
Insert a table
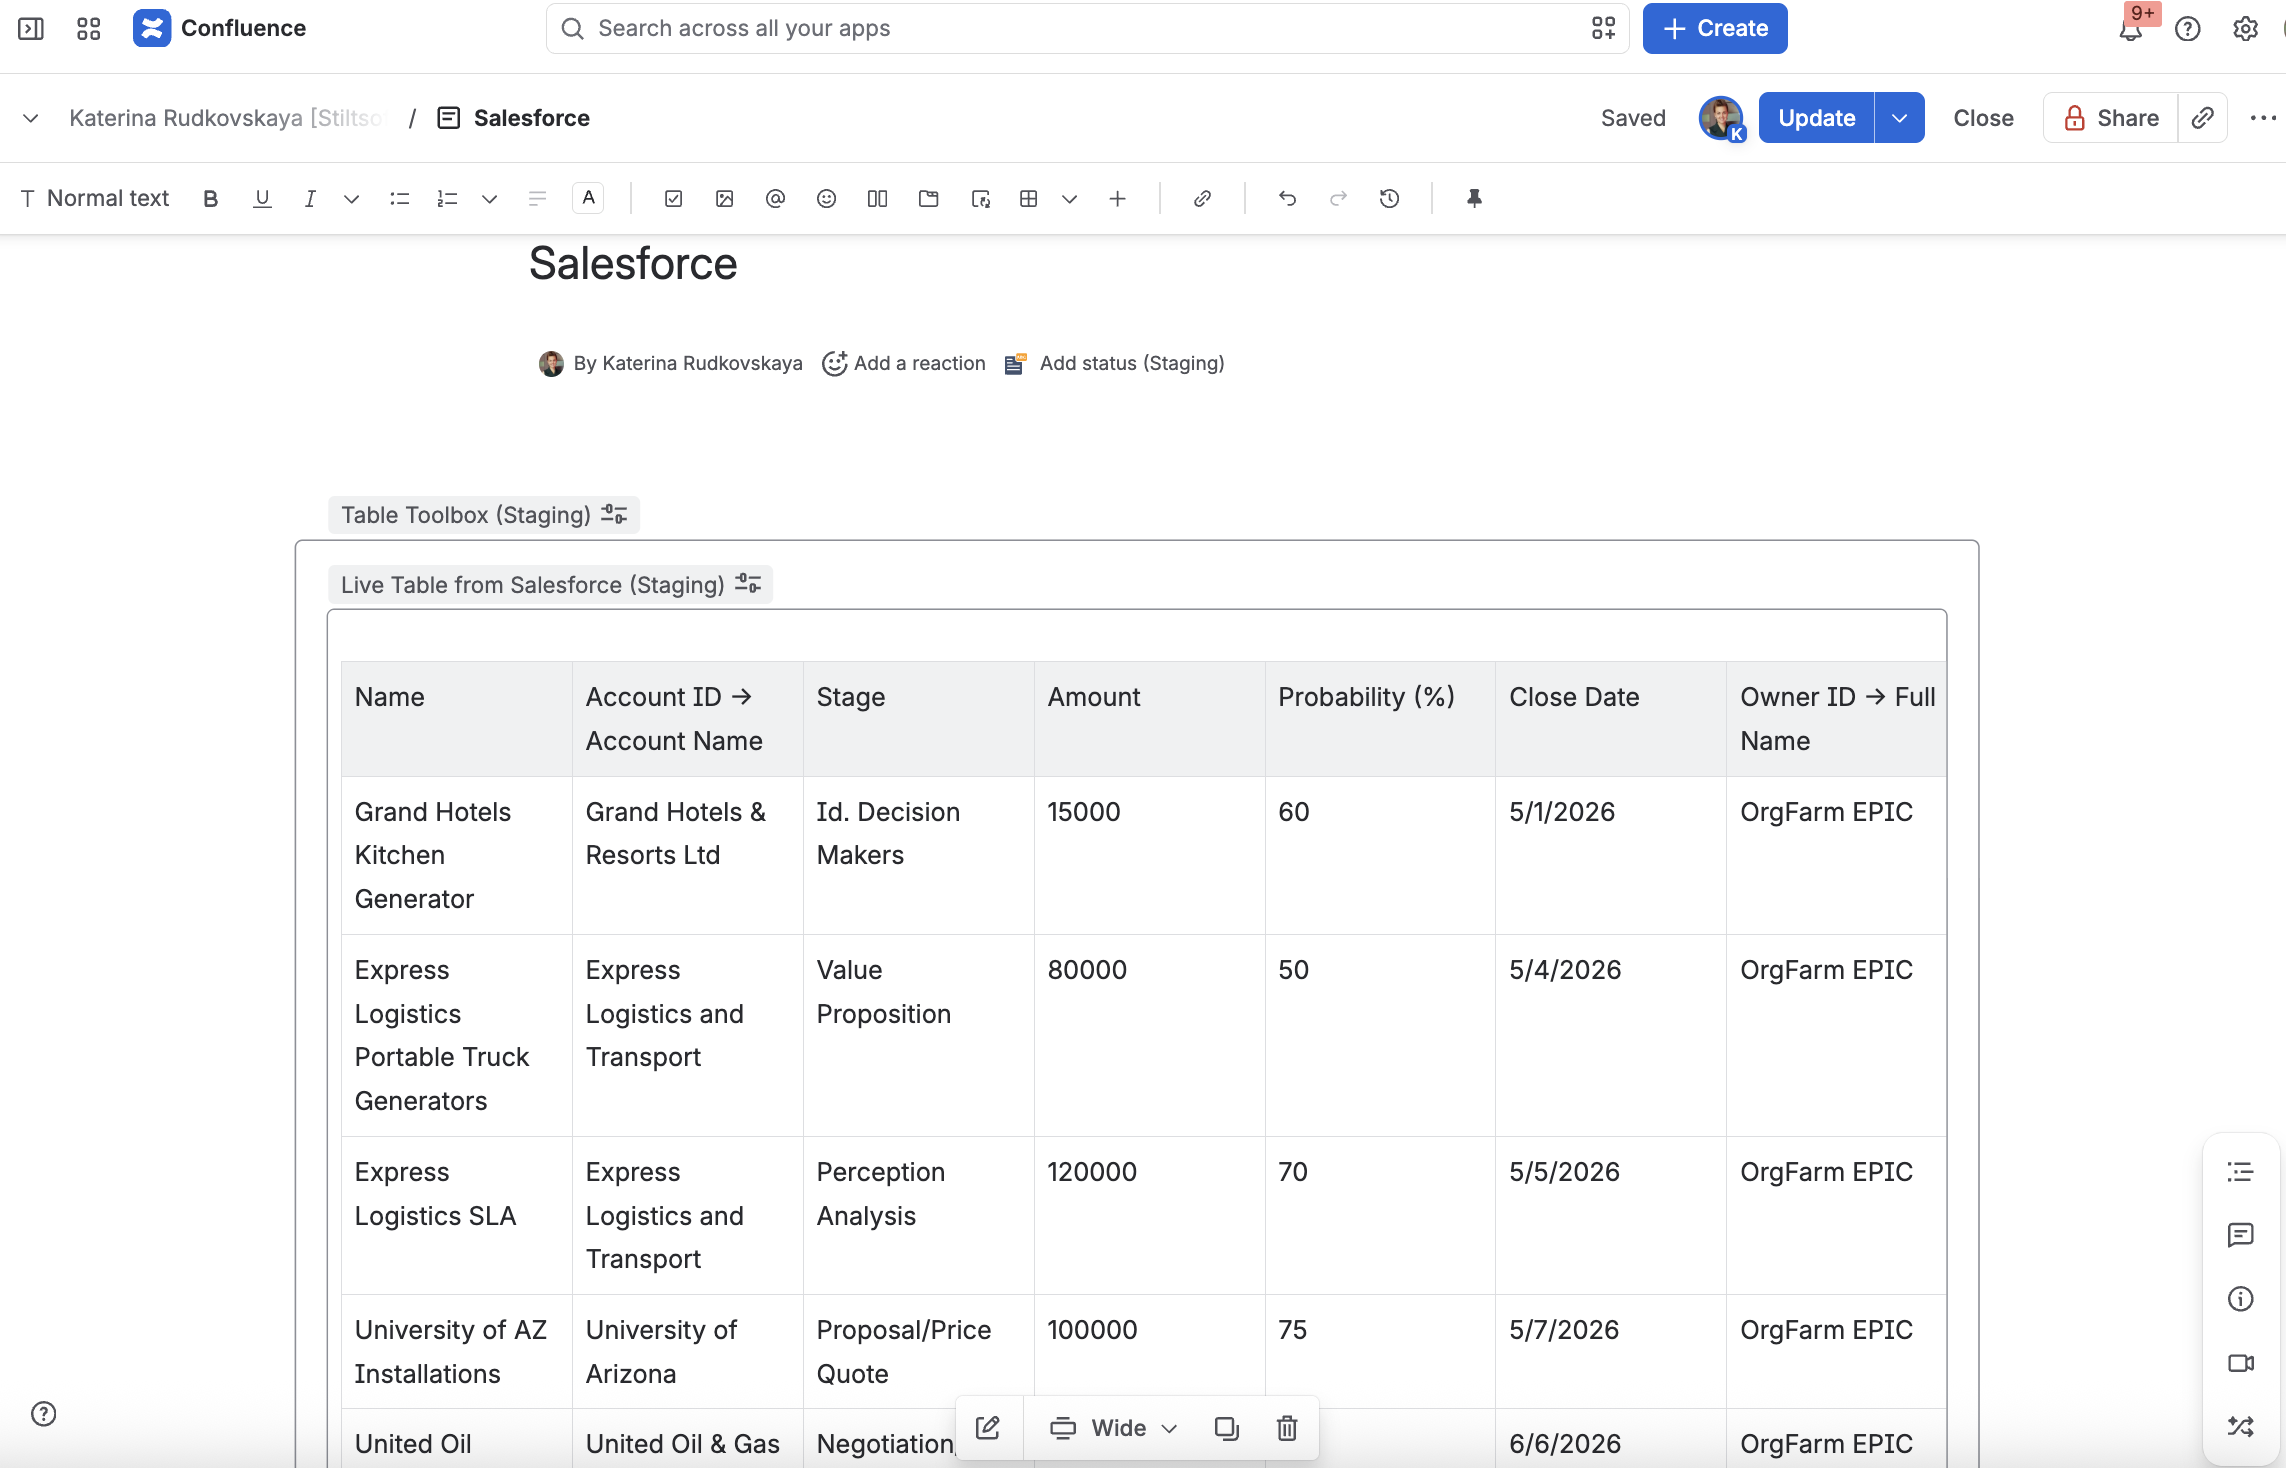(1028, 199)
